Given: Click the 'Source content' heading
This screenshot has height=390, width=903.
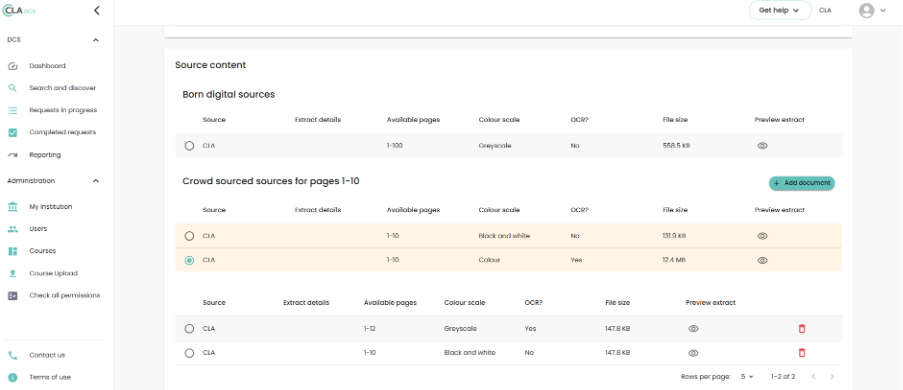Looking at the screenshot, I should tap(211, 65).
